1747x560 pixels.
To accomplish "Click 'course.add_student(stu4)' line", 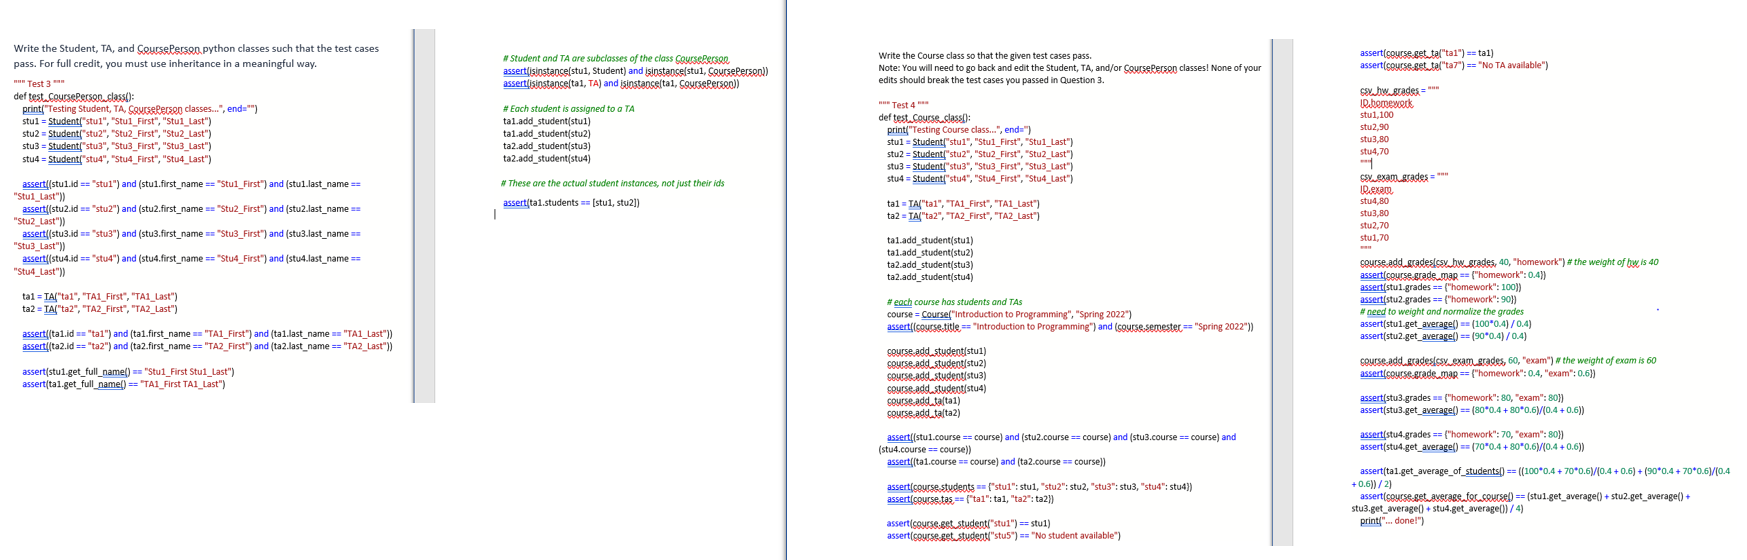I will pos(937,388).
